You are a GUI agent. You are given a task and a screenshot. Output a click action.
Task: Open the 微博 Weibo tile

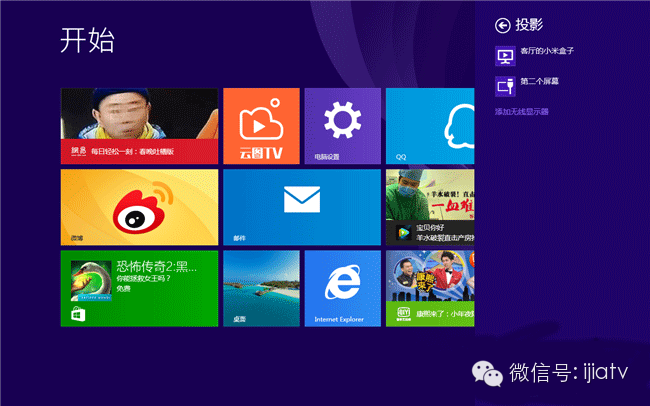coord(139,207)
